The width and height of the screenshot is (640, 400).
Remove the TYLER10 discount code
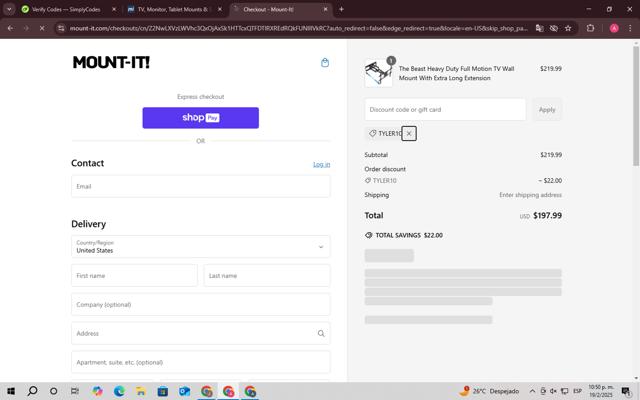point(409,133)
